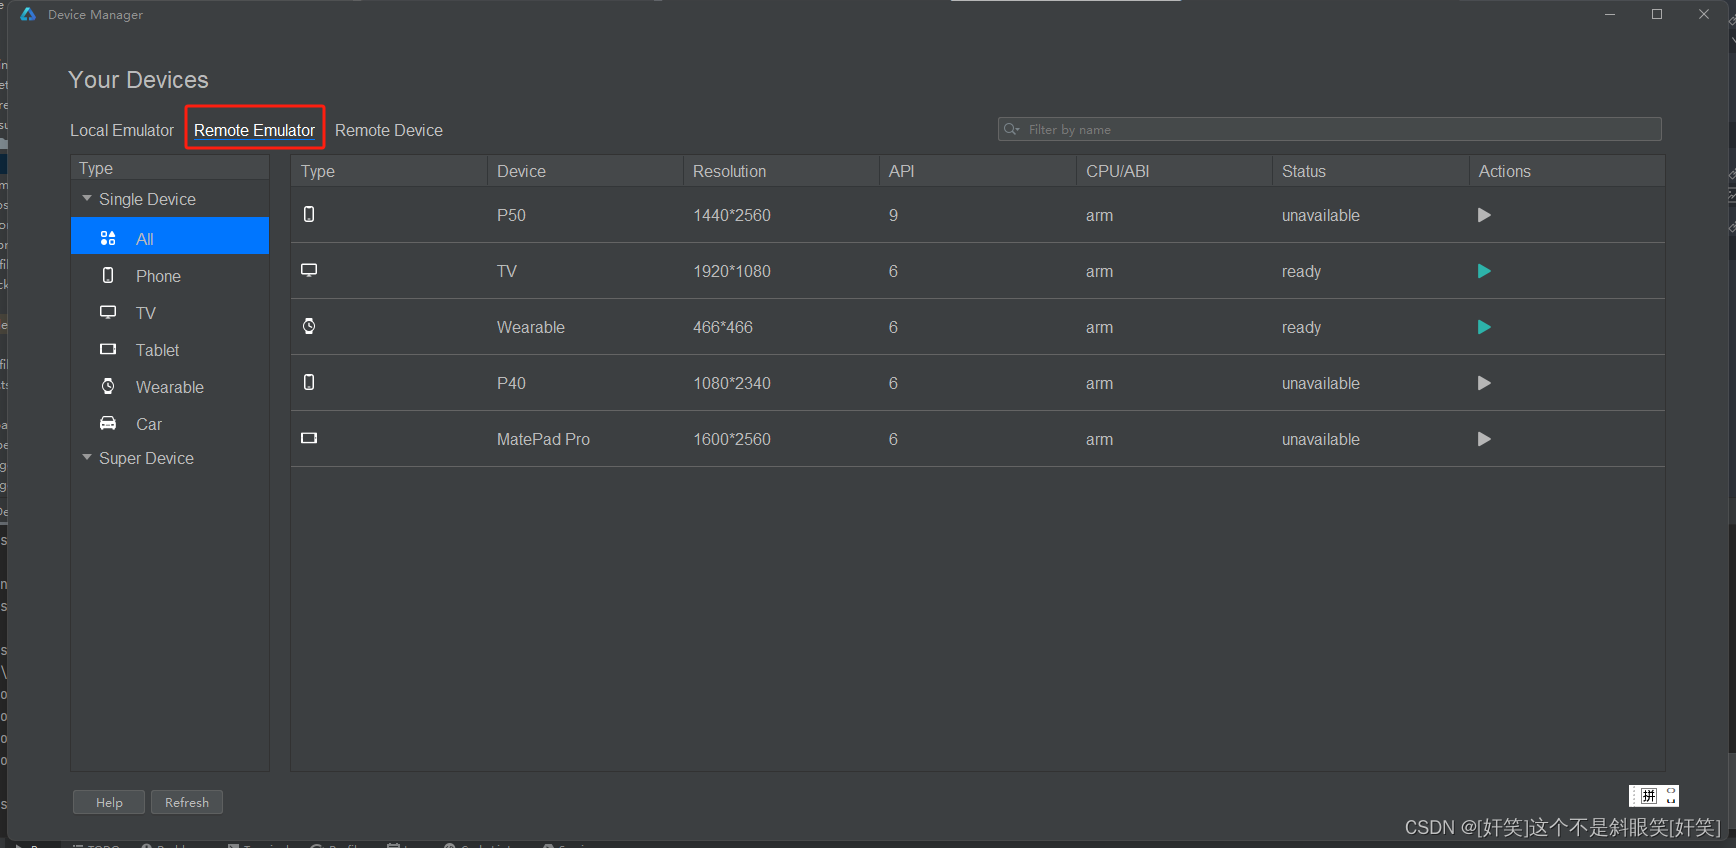The width and height of the screenshot is (1736, 848).
Task: Collapse the Single Device tree group
Action: [x=87, y=198]
